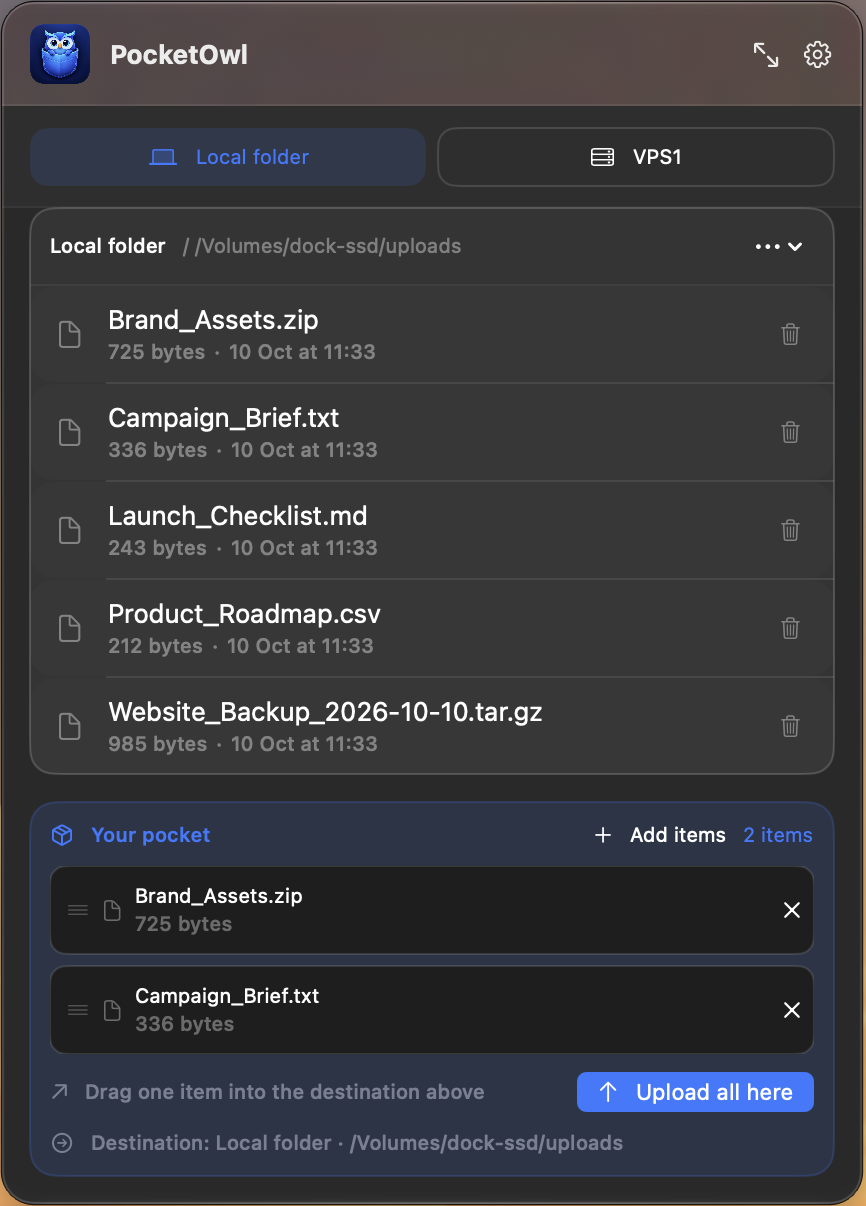Click the laptop icon in Local folder tab
This screenshot has height=1206, width=866.
pyautogui.click(x=163, y=157)
